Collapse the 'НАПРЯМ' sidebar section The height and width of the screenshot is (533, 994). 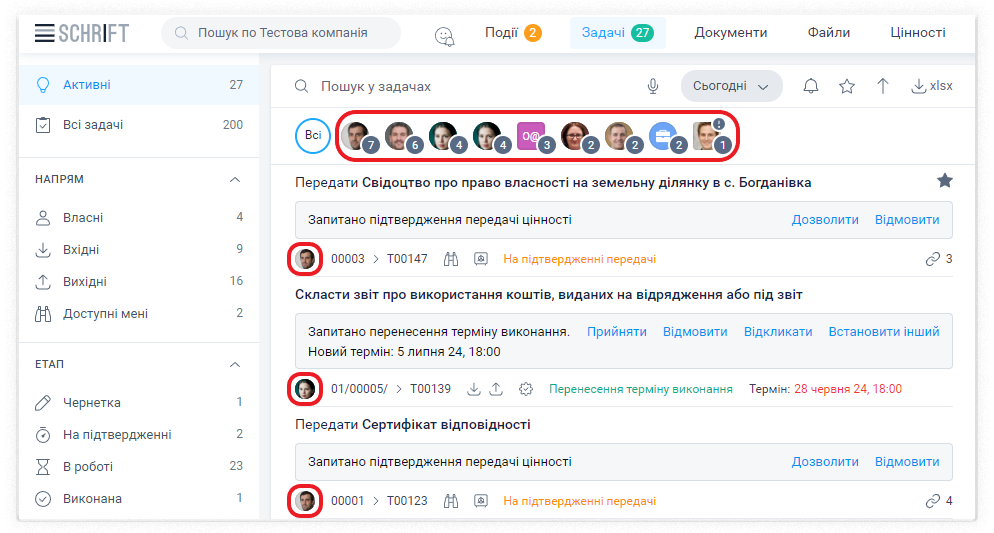click(x=235, y=179)
